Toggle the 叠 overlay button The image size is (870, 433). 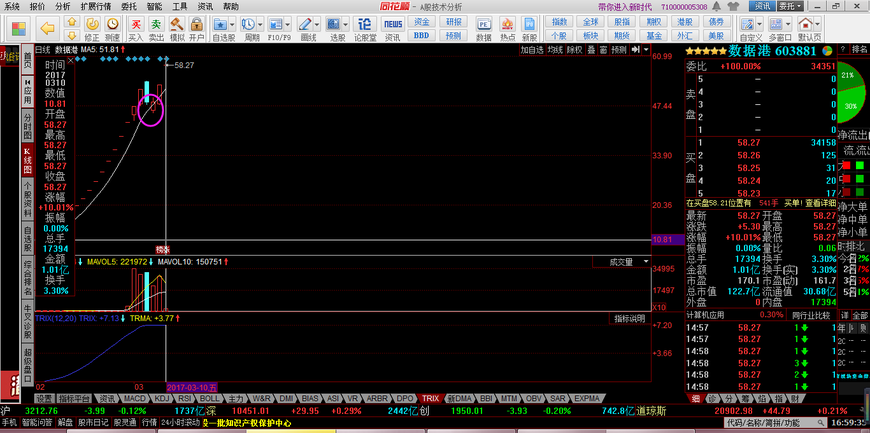[591, 49]
